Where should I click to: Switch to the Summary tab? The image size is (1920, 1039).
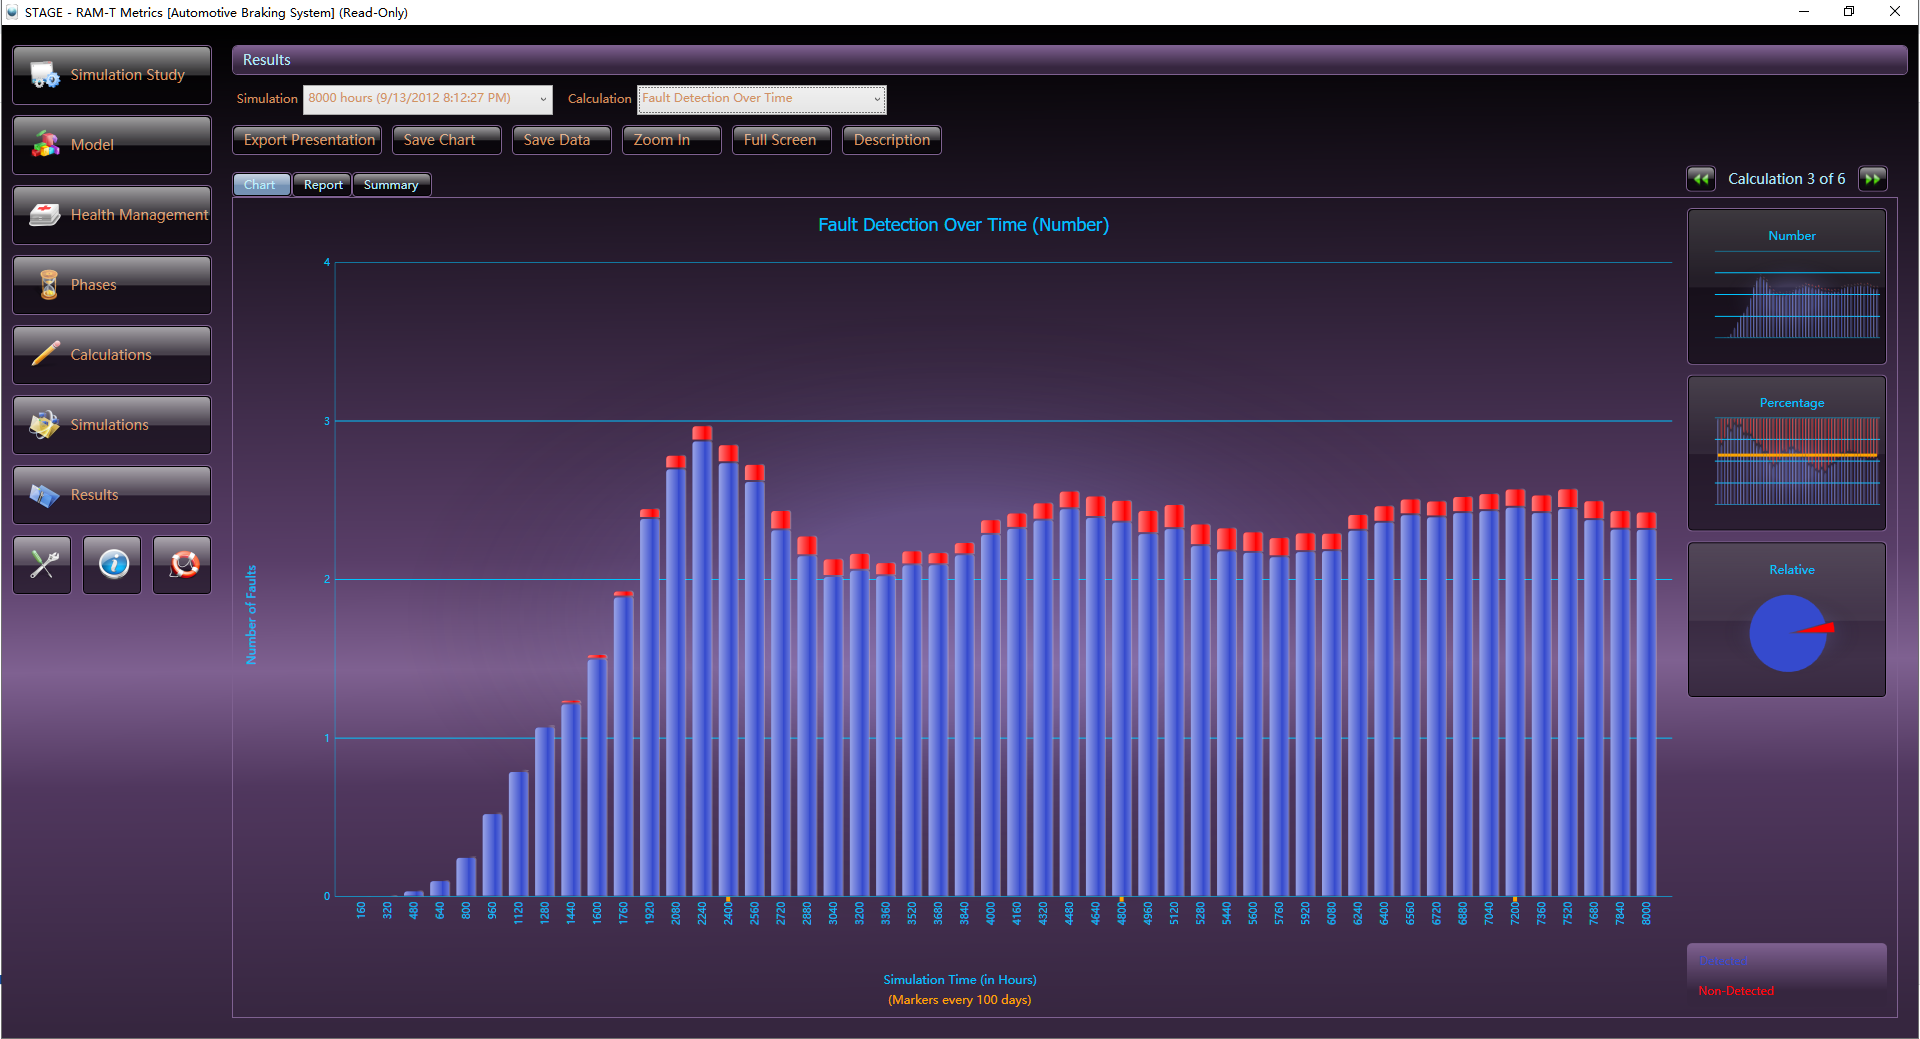(x=391, y=185)
